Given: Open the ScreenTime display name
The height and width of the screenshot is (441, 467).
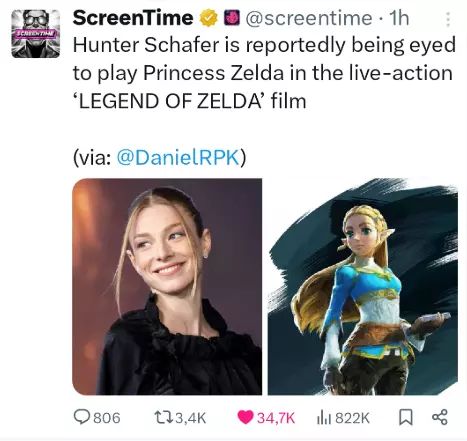Looking at the screenshot, I should tap(133, 18).
